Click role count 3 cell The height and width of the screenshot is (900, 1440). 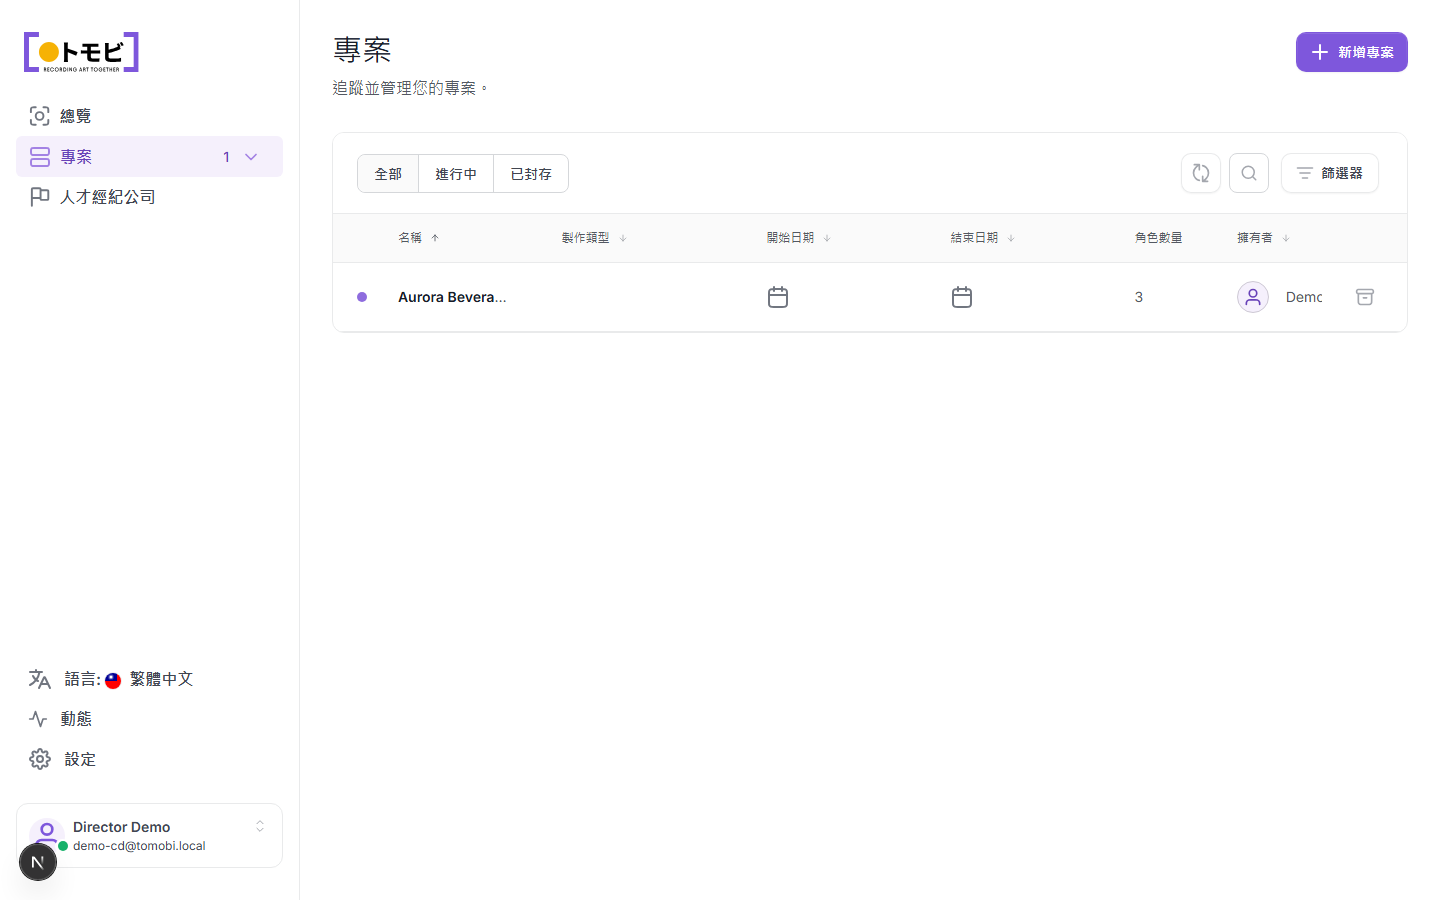pos(1139,297)
